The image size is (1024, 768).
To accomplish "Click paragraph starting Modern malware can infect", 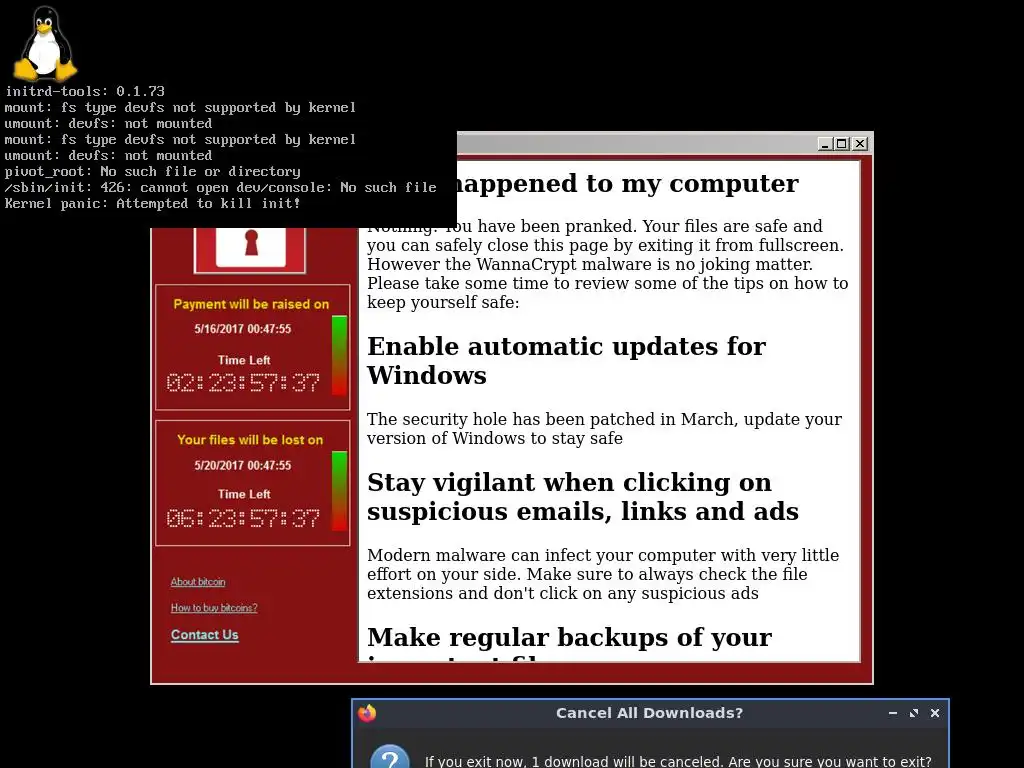I will pos(603,574).
